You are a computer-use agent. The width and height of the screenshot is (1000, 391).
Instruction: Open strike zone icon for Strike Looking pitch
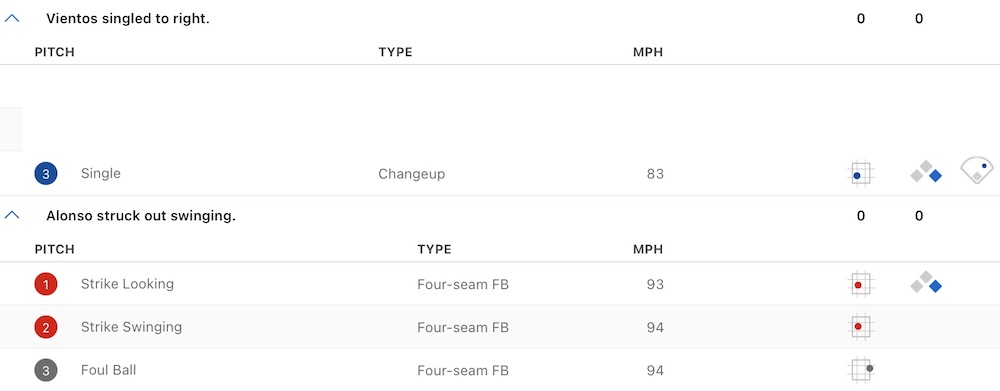(x=861, y=284)
